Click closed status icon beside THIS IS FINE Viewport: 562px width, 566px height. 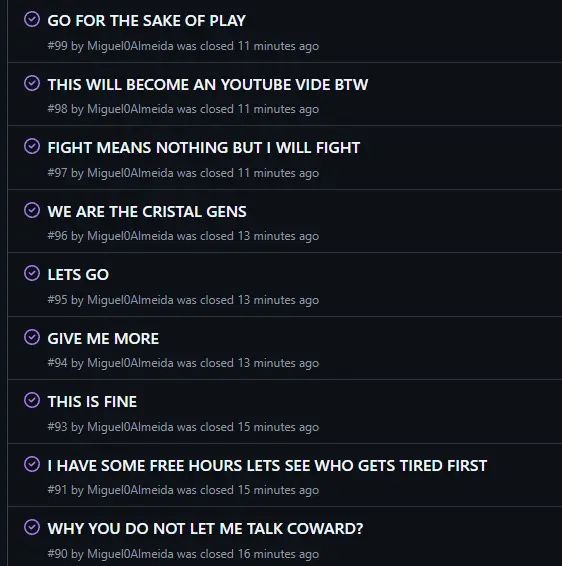(32, 400)
